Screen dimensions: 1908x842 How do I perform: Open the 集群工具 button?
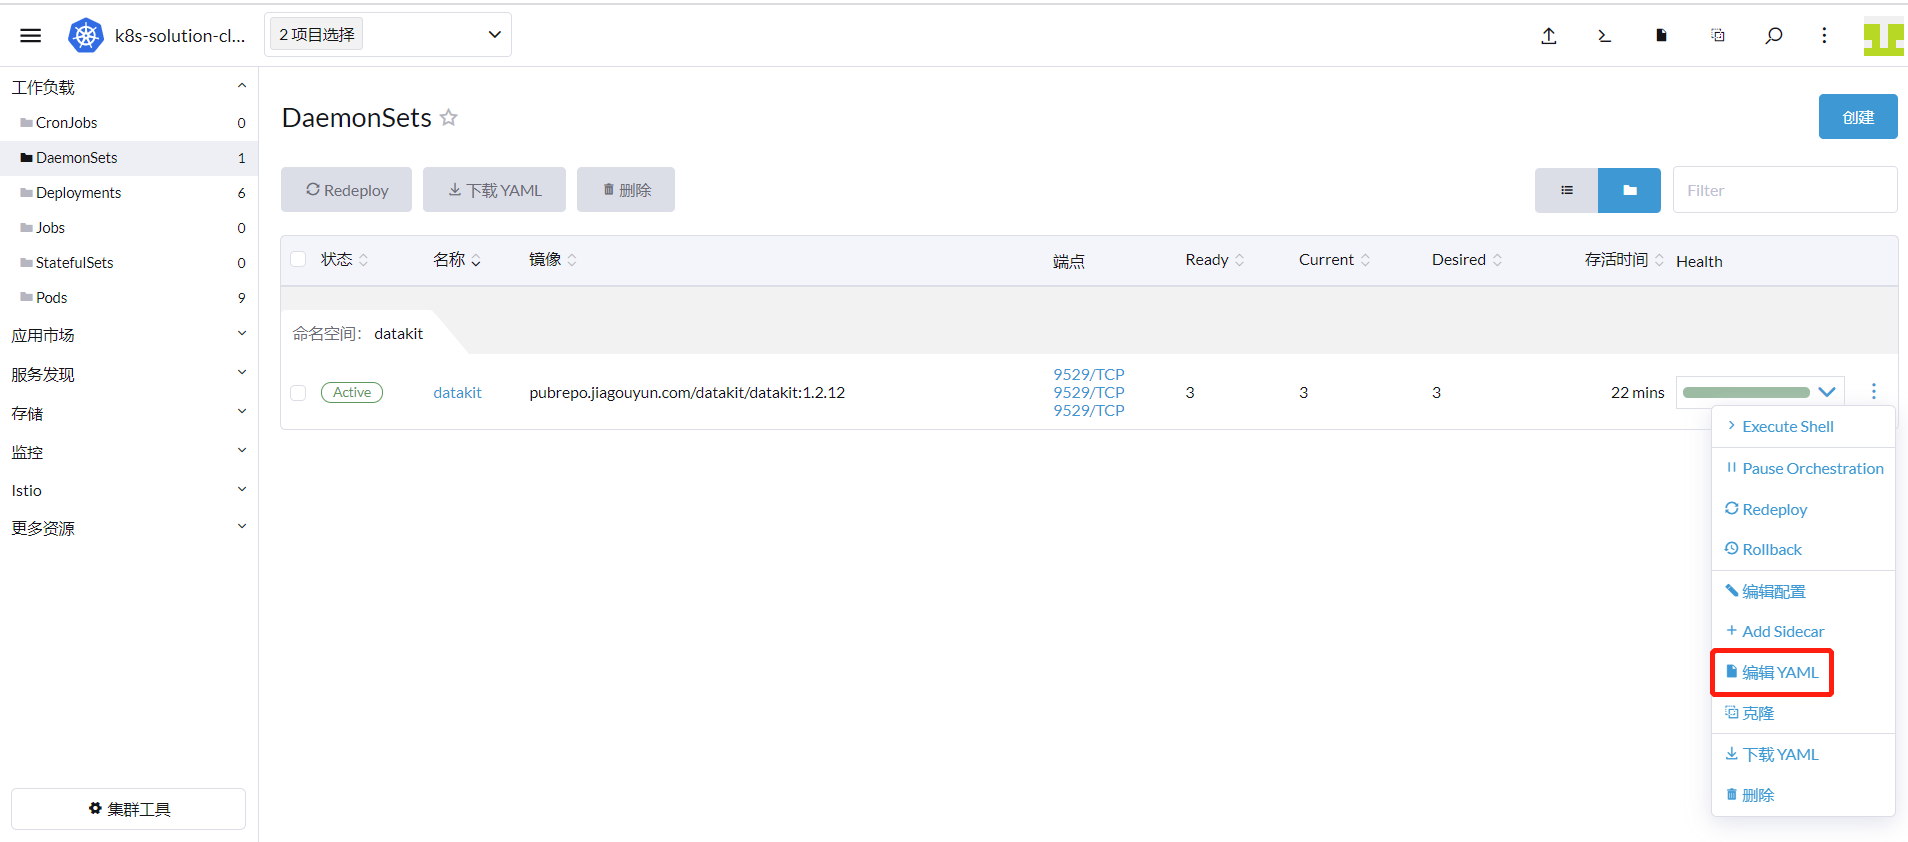(x=128, y=809)
